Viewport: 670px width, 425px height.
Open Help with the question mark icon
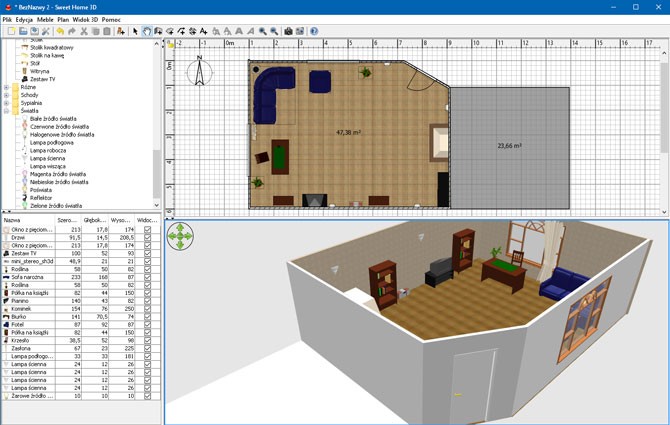pyautogui.click(x=314, y=31)
